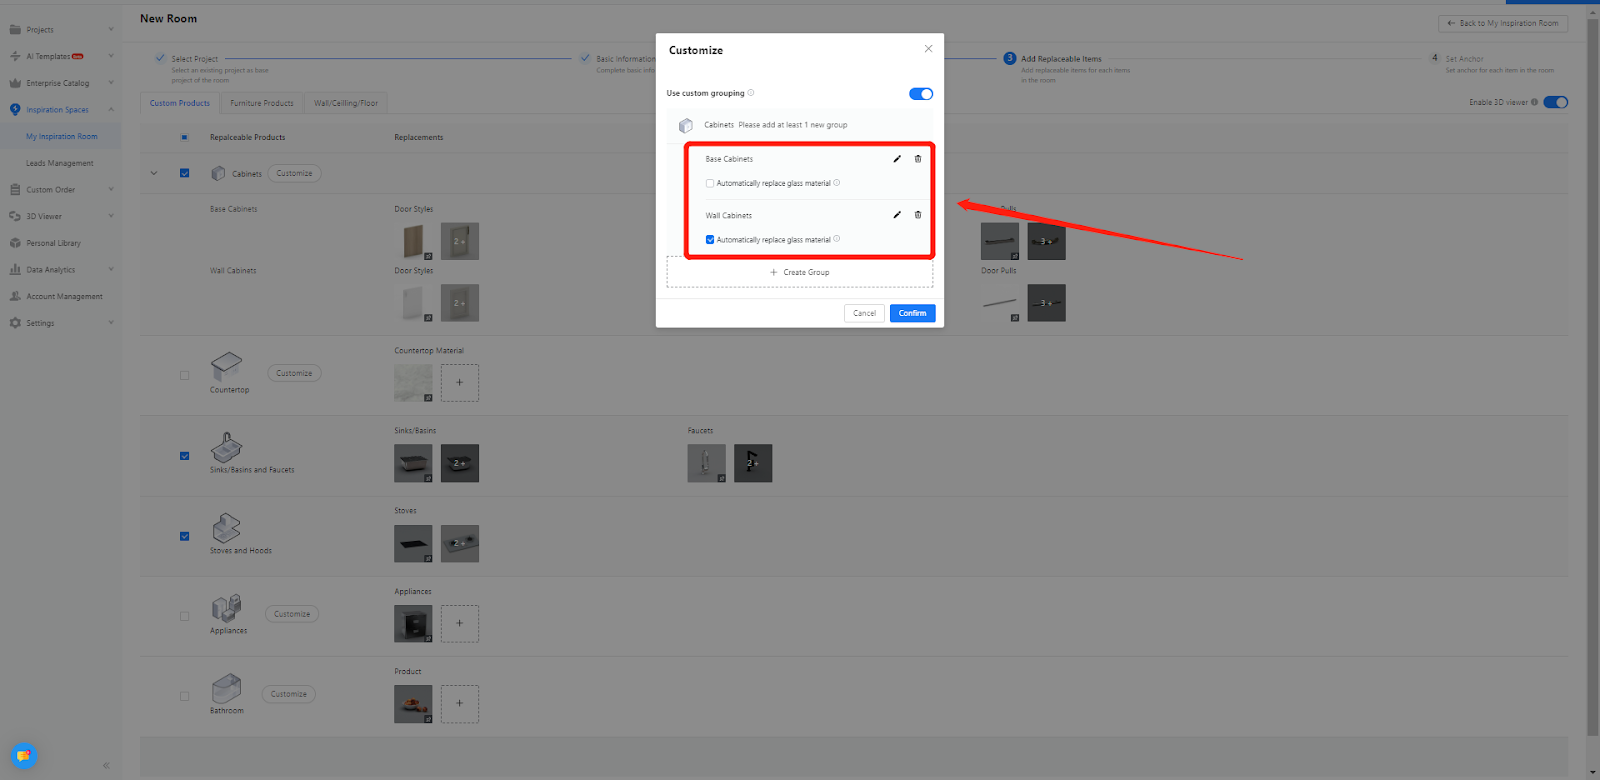The image size is (1600, 780).
Task: Cancel the Customize dialog
Action: click(864, 313)
